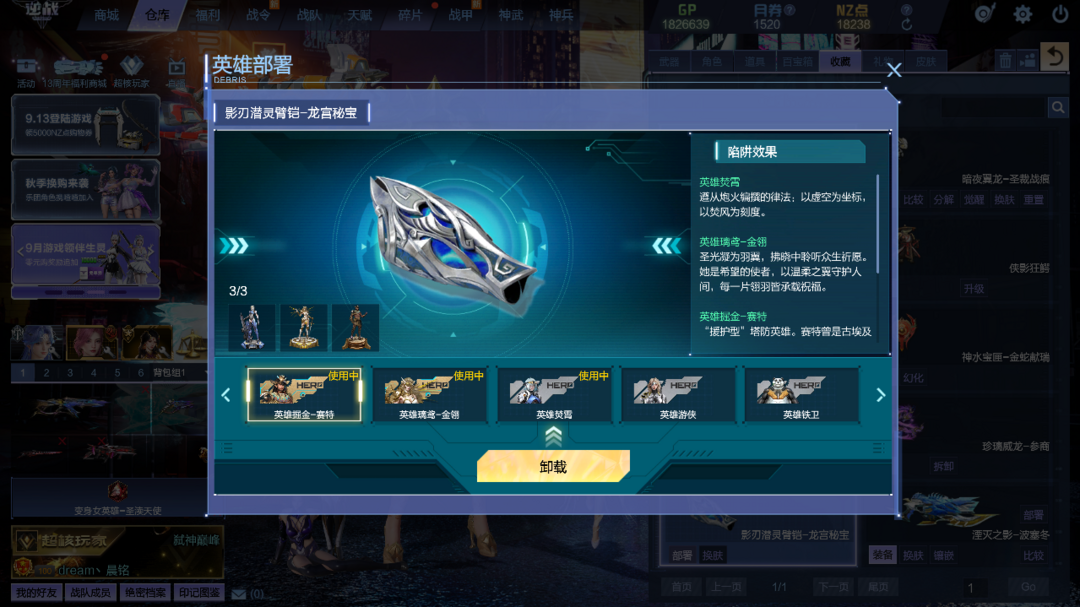This screenshot has height=607, width=1080.
Task: Click the trap effect description scrollbar
Action: tap(878, 224)
